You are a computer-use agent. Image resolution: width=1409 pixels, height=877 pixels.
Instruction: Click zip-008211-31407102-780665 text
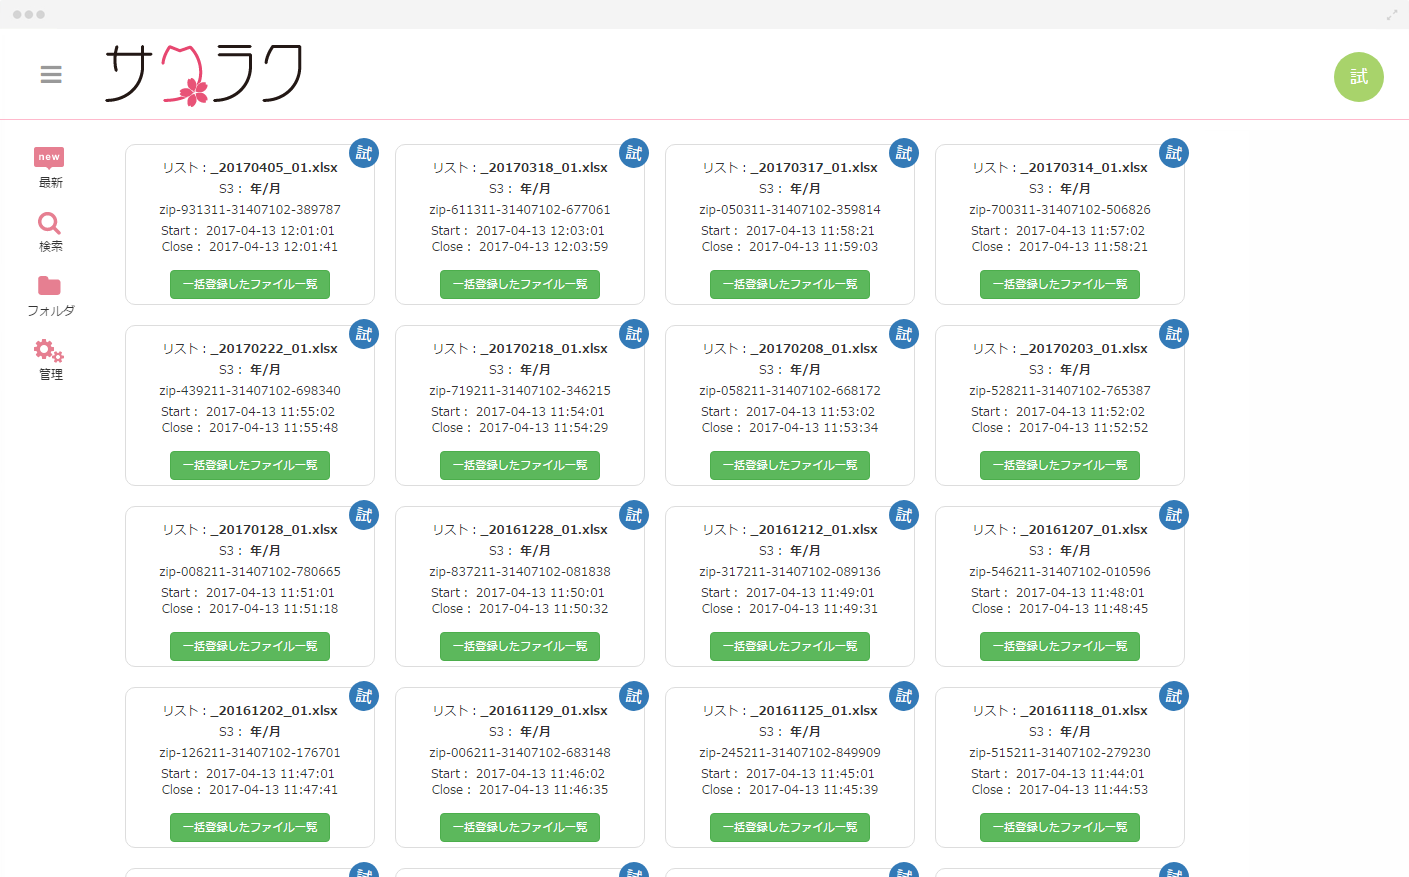pyautogui.click(x=250, y=572)
